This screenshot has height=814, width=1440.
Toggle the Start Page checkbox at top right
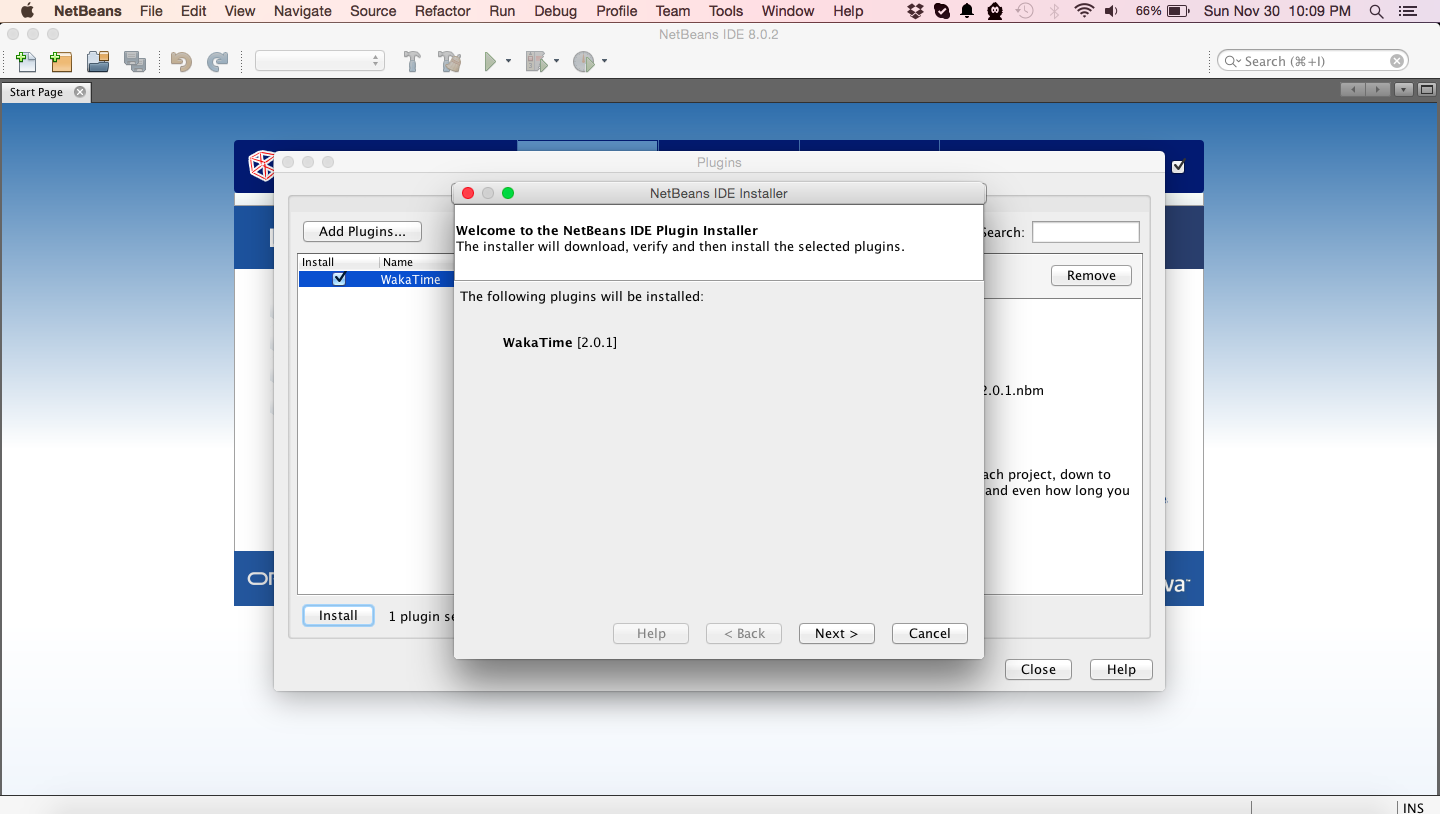point(1178,167)
